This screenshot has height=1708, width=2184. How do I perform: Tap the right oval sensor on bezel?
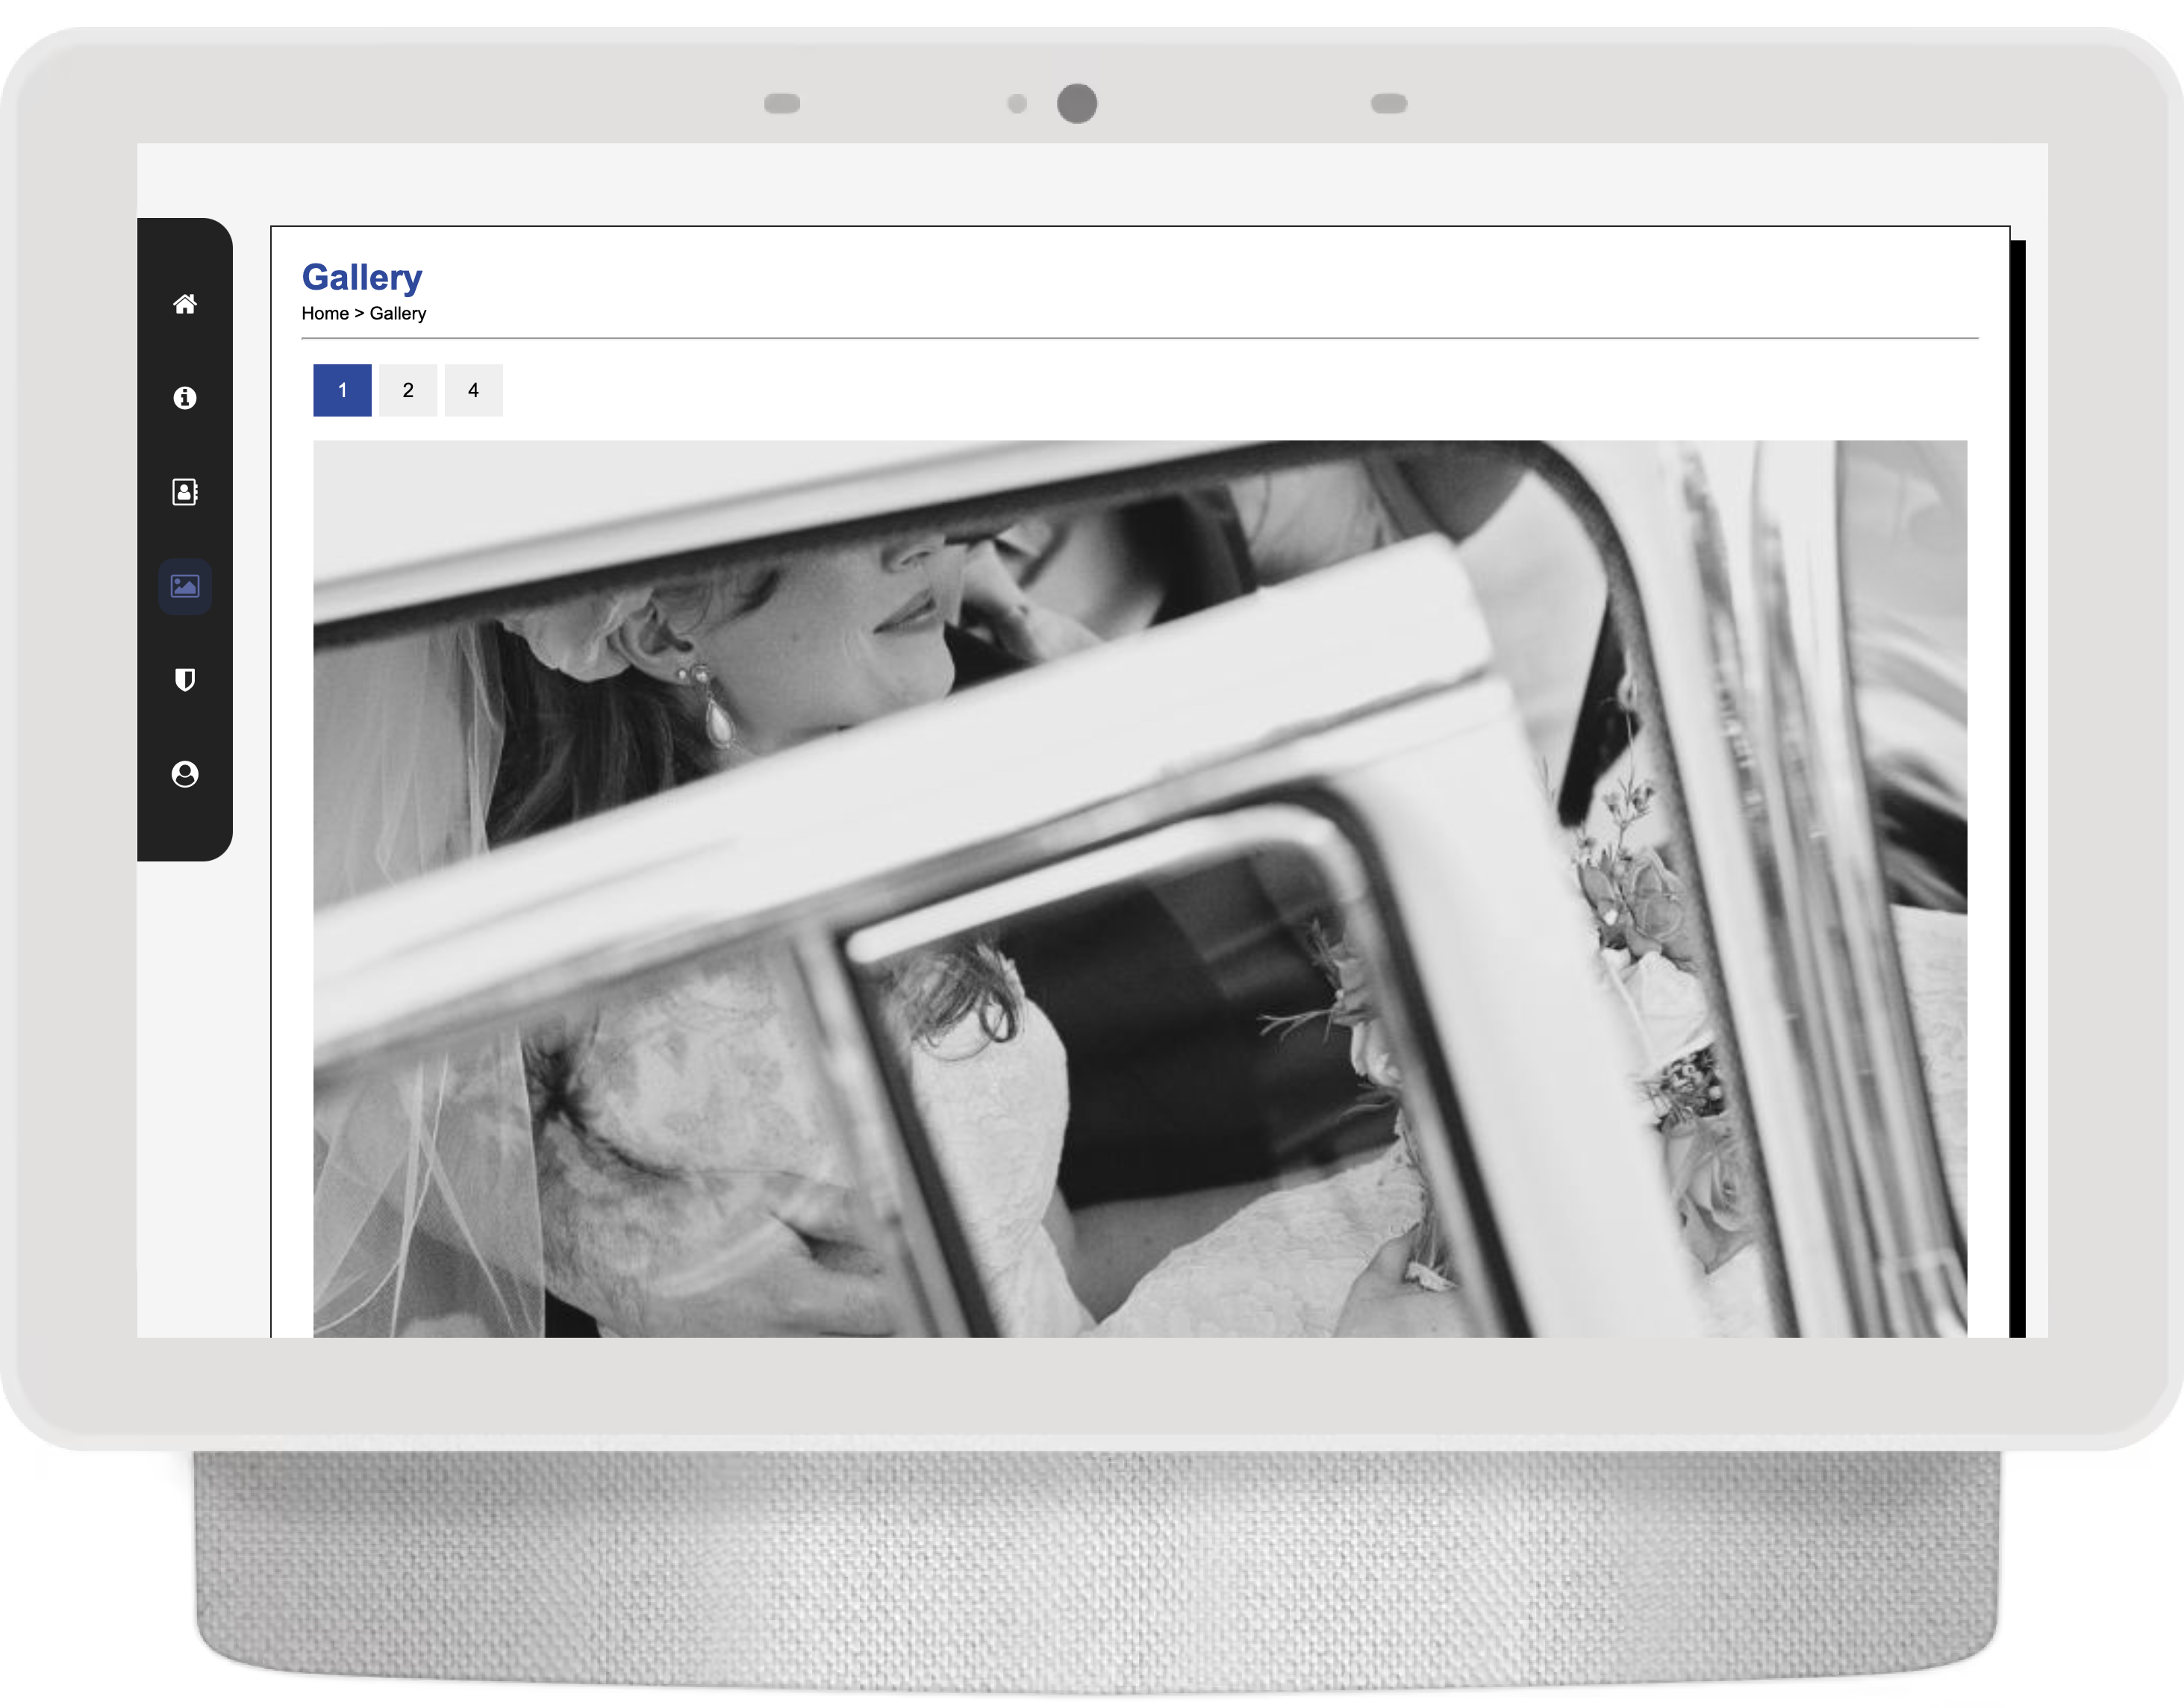[1389, 103]
